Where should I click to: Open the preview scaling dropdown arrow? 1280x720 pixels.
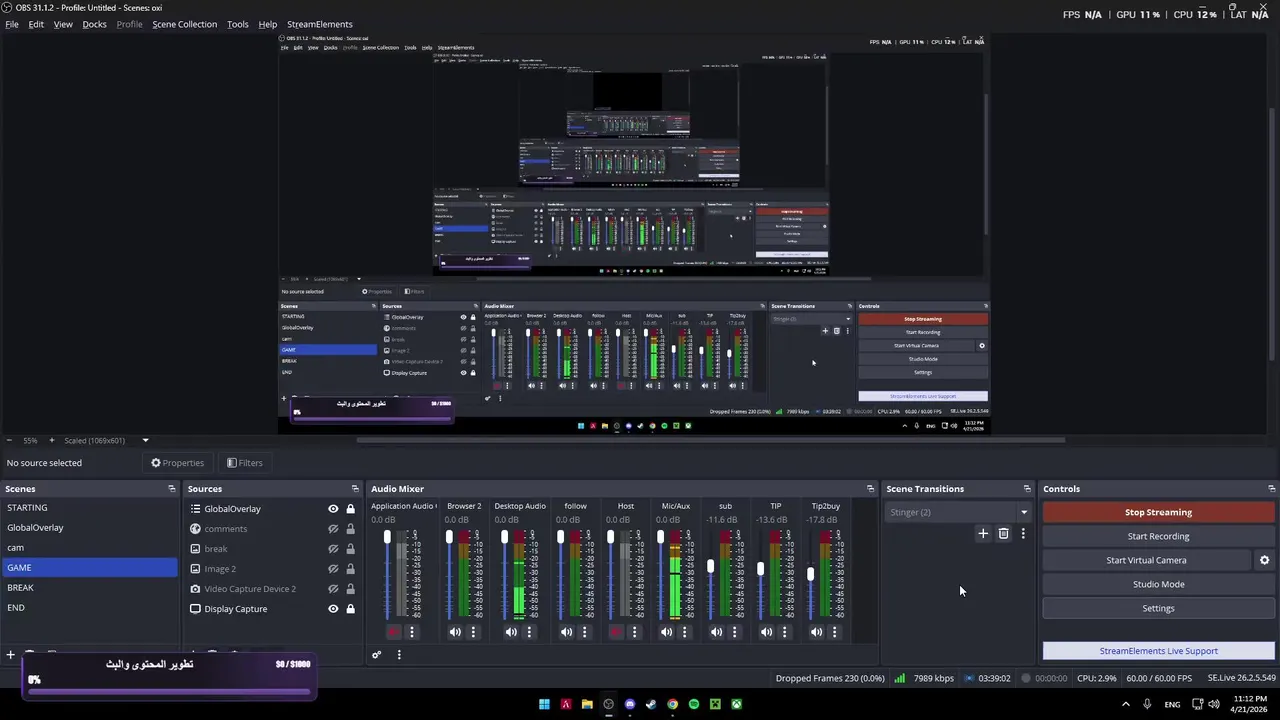(x=145, y=440)
